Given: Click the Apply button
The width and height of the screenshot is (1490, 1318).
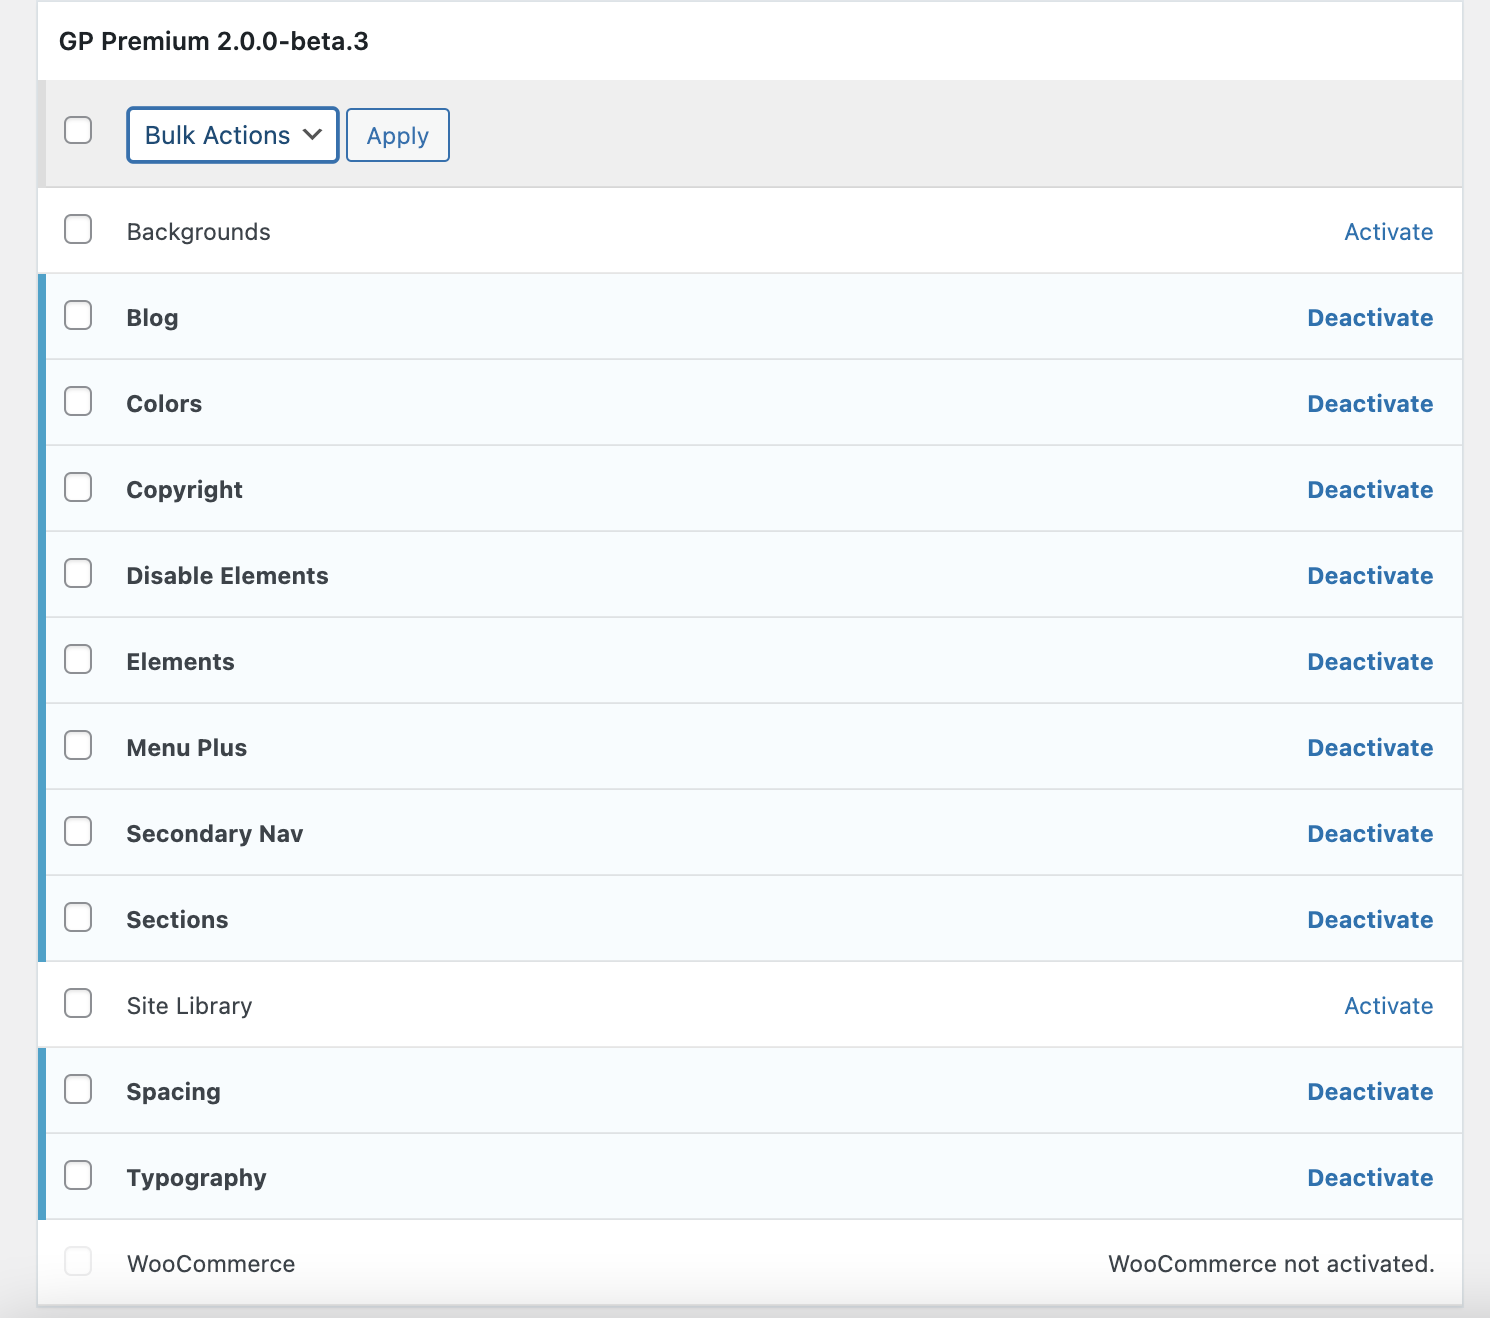Looking at the screenshot, I should click(398, 135).
